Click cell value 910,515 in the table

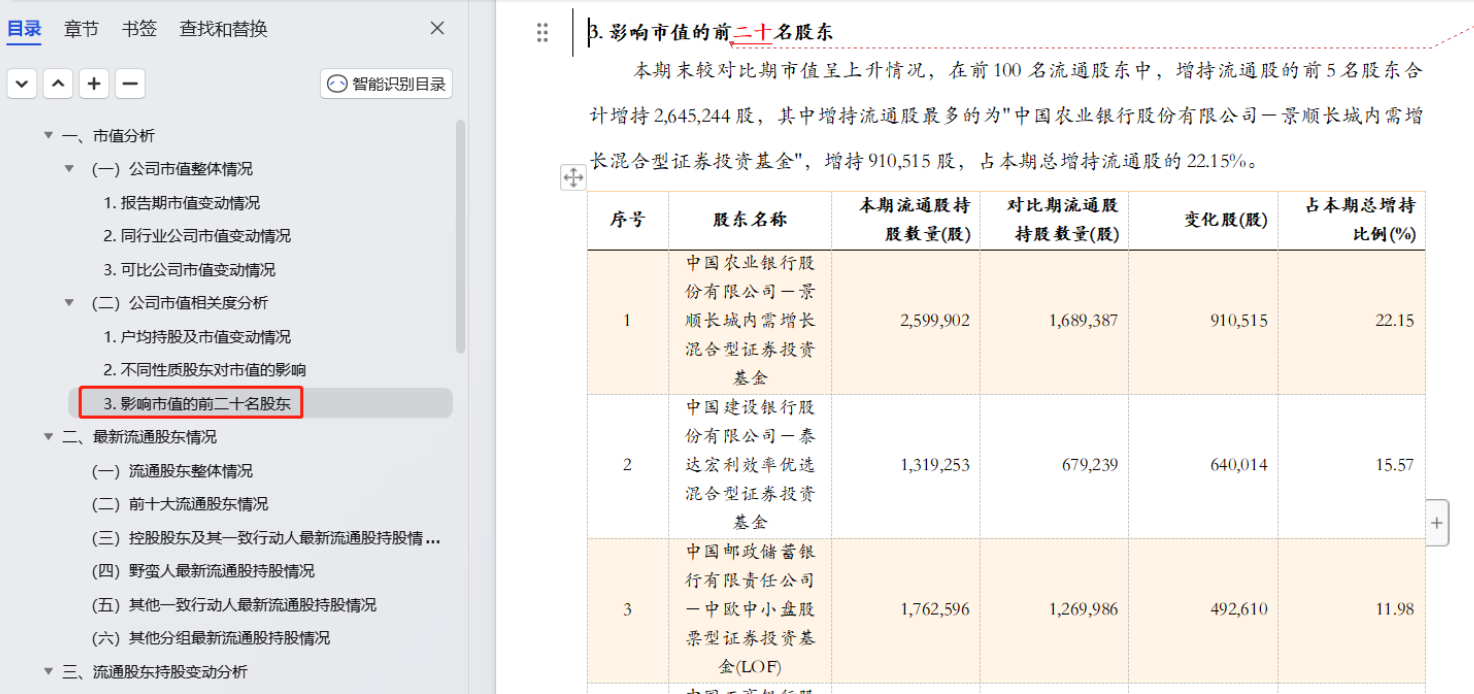(1238, 320)
